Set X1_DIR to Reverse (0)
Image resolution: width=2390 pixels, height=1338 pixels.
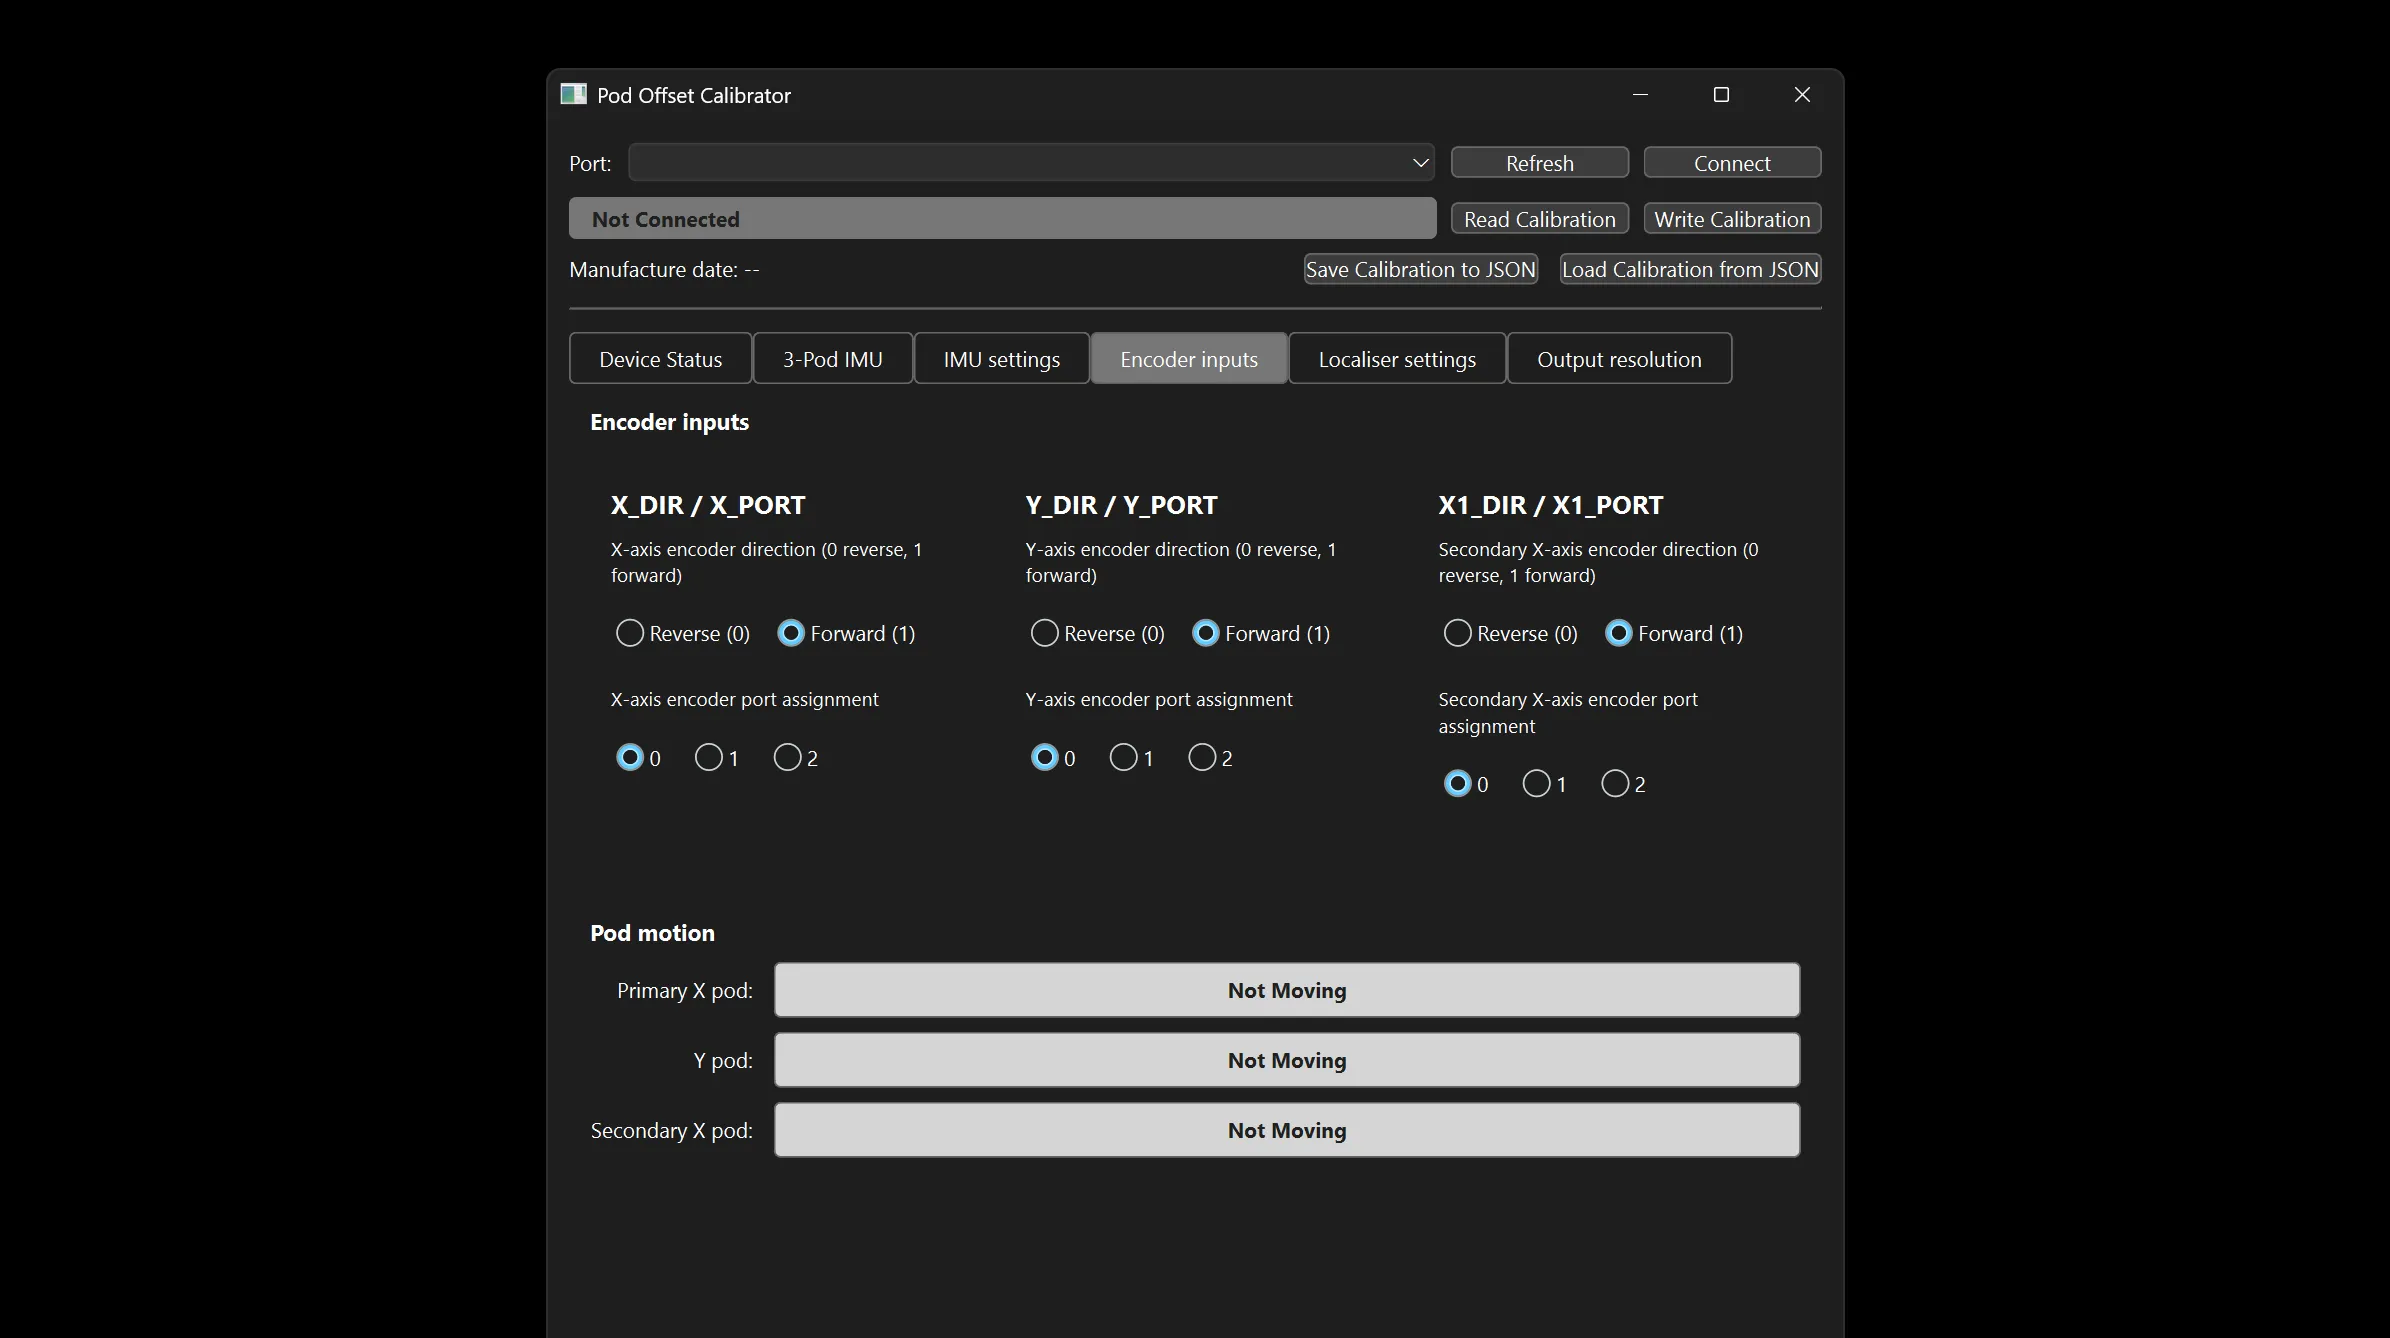[x=1510, y=633]
